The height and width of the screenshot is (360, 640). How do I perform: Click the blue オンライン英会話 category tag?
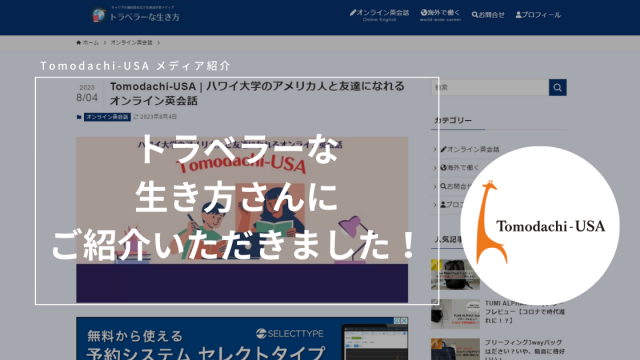(107, 117)
